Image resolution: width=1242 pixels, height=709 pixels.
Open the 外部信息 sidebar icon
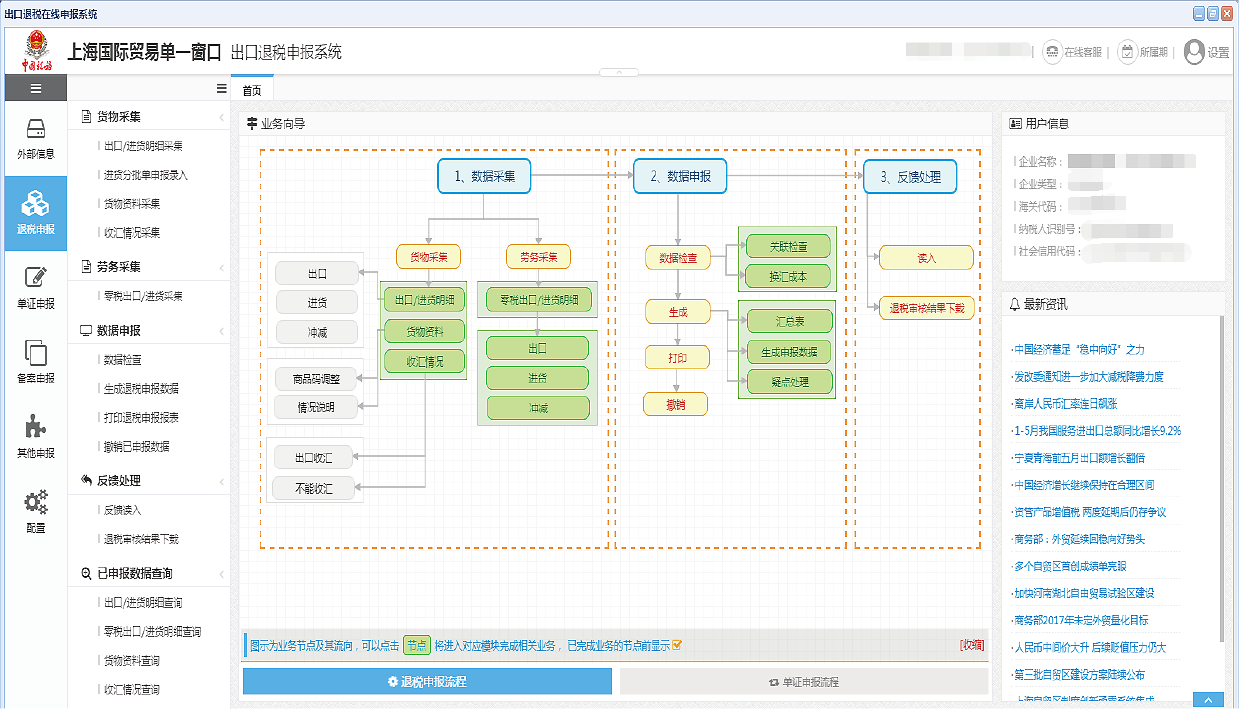[35, 138]
